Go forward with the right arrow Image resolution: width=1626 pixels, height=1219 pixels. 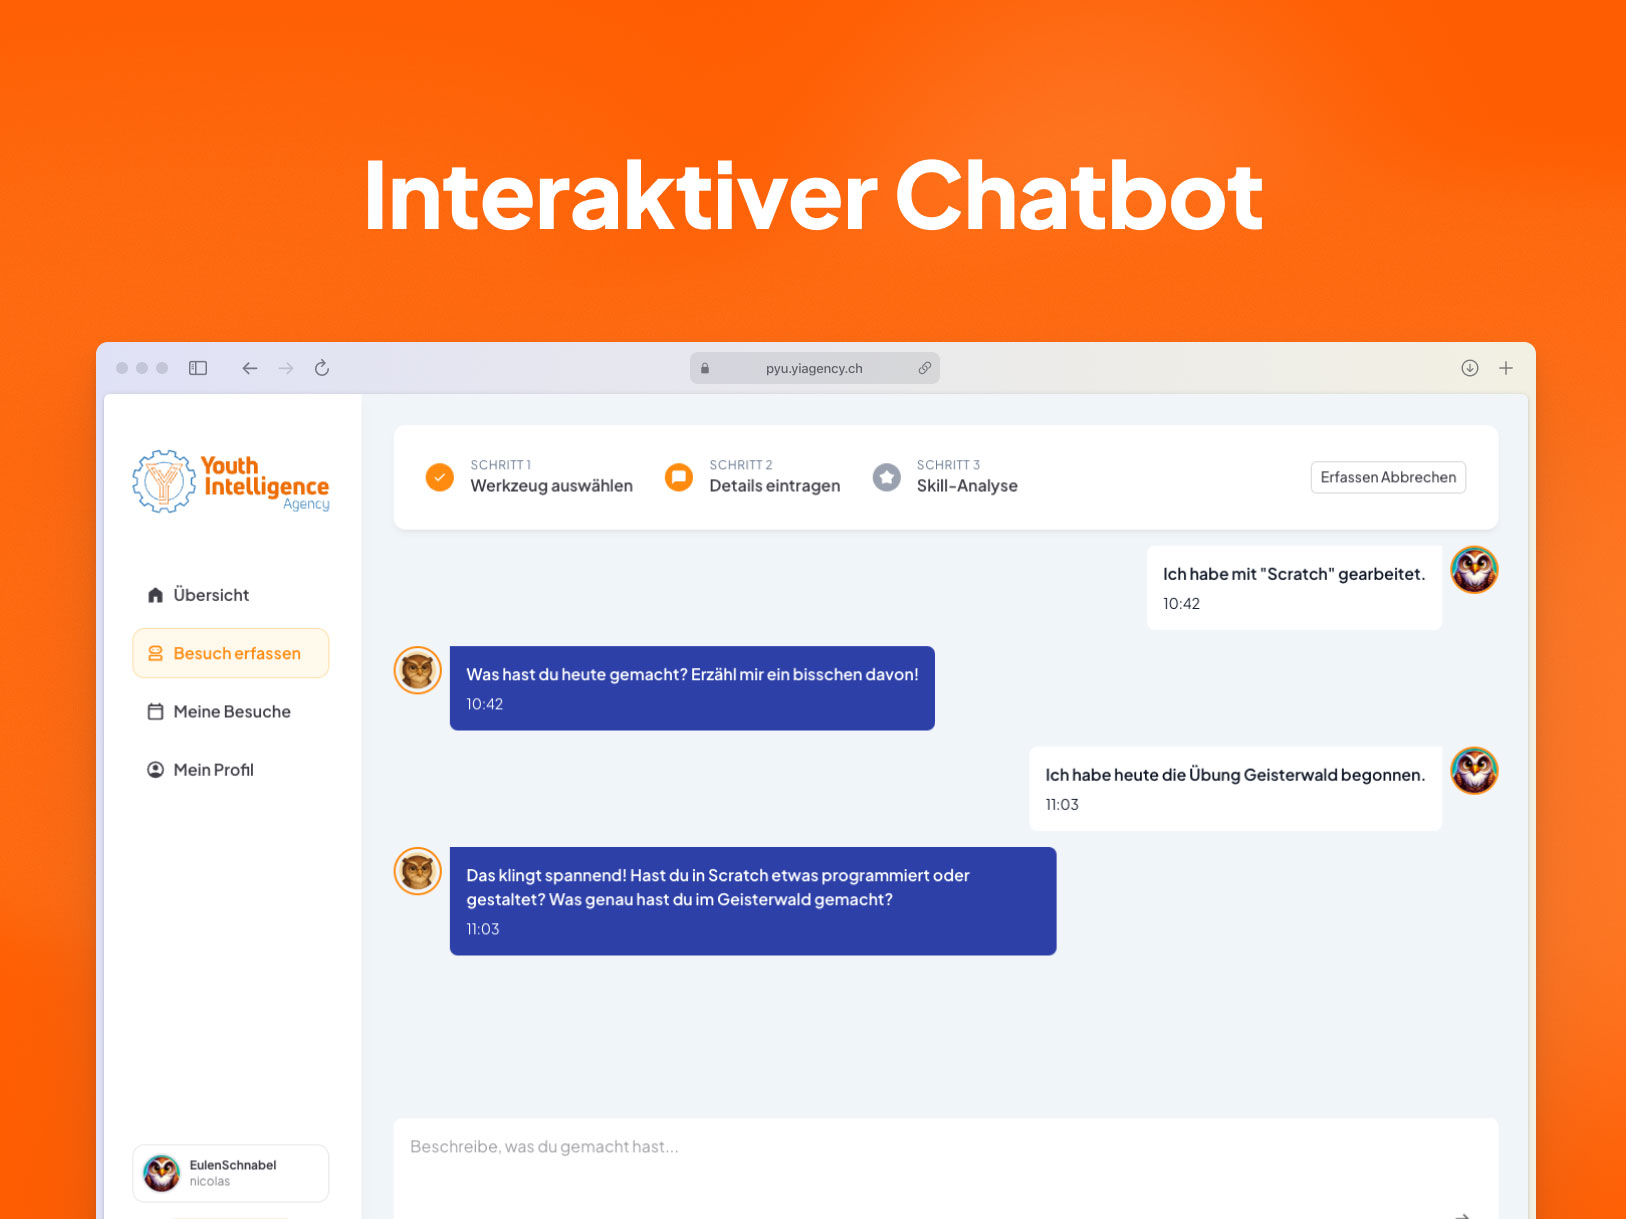[x=286, y=368]
